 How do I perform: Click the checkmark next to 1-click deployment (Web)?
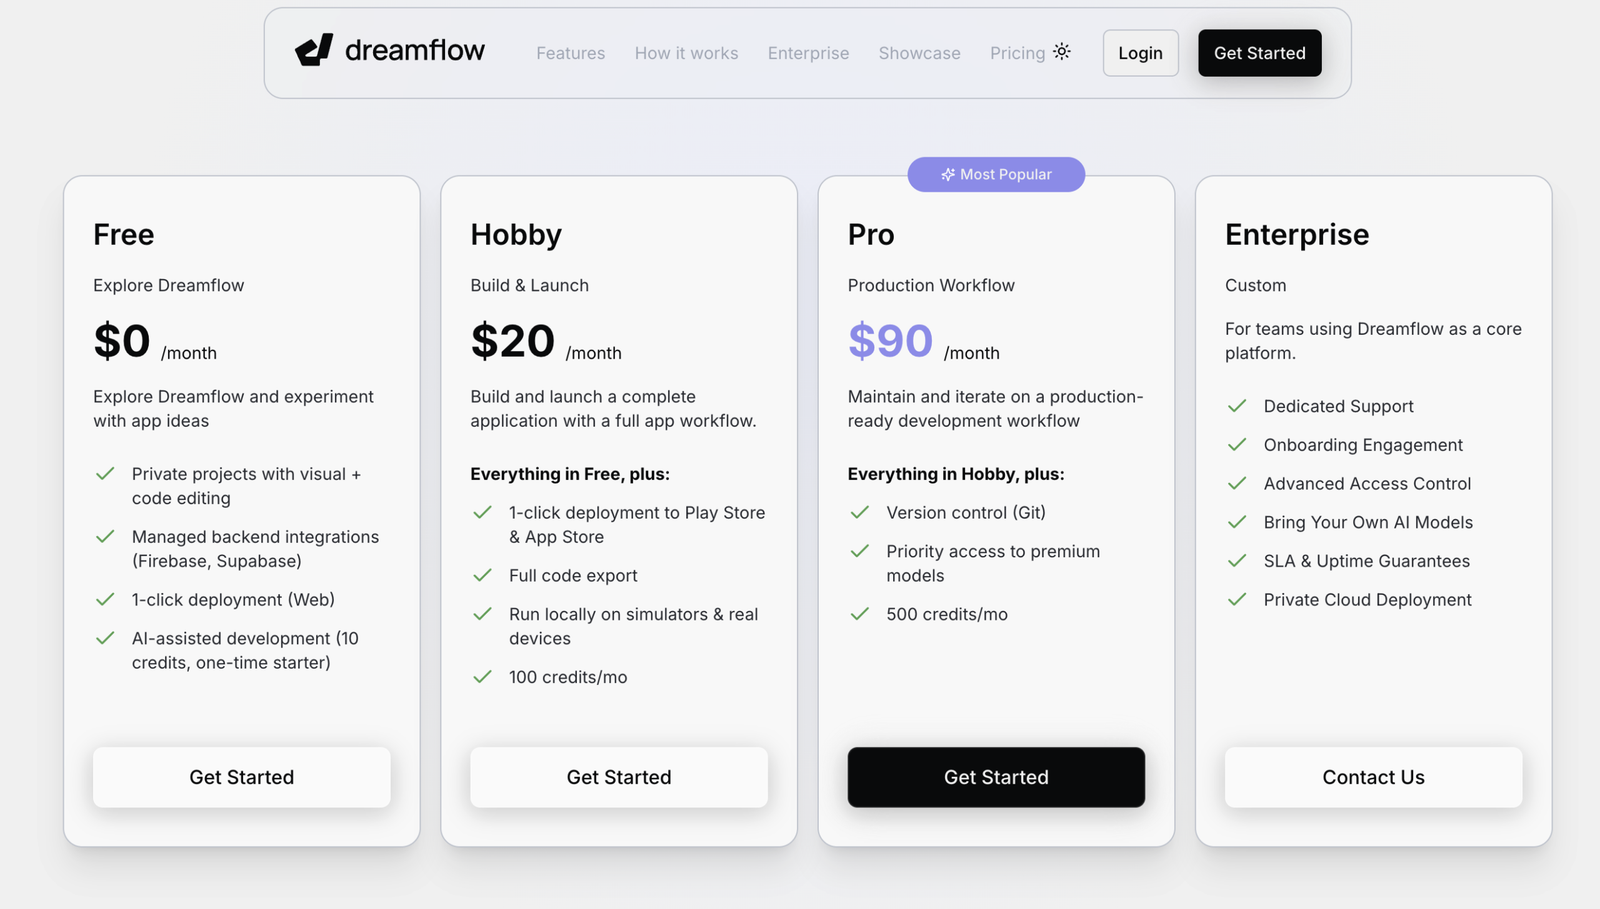click(x=105, y=599)
